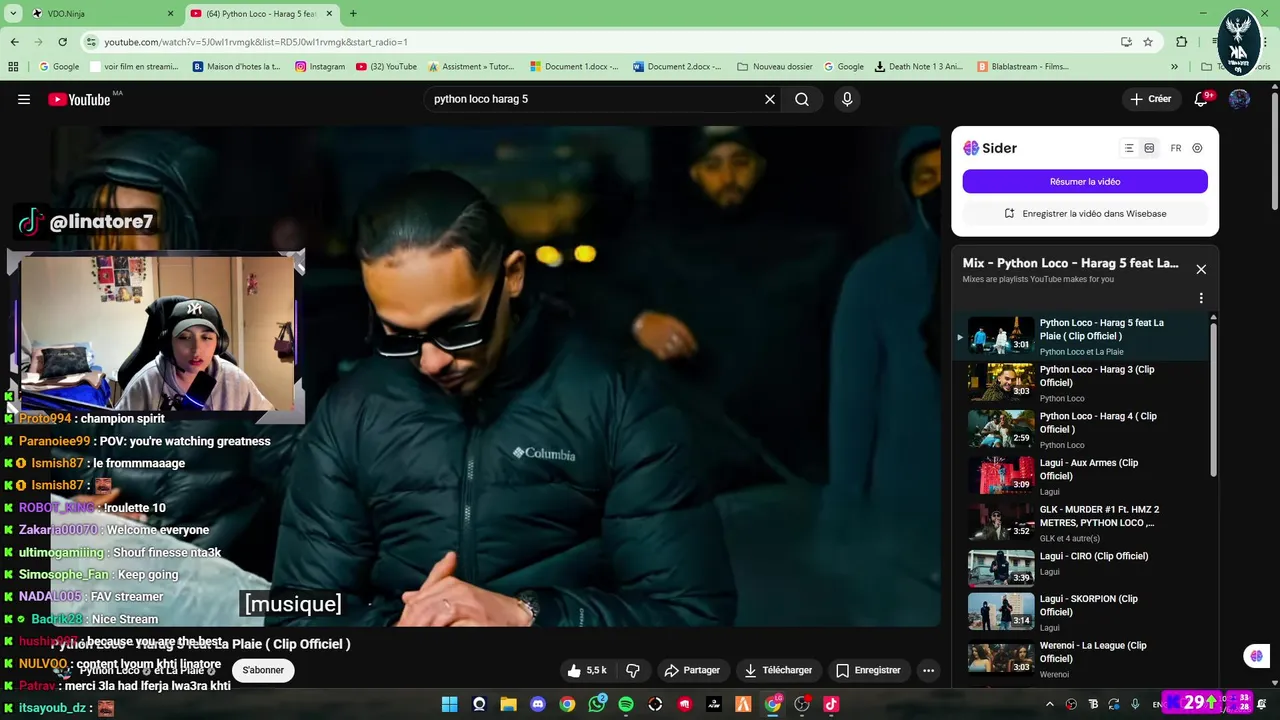
Task: Open the Assistment » Tutor... bookmark
Action: pos(472,67)
